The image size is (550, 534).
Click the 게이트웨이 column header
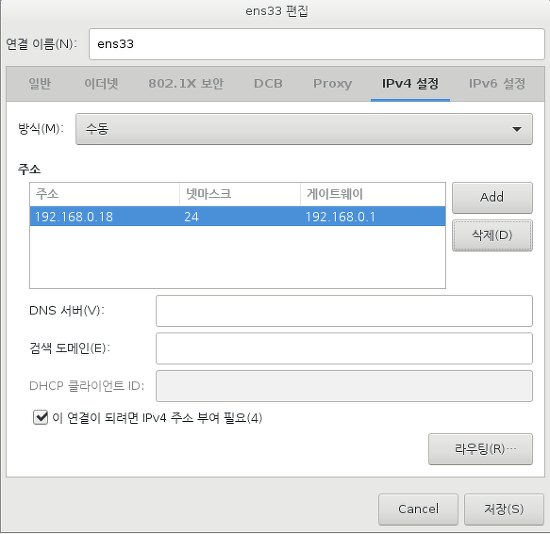(x=373, y=194)
